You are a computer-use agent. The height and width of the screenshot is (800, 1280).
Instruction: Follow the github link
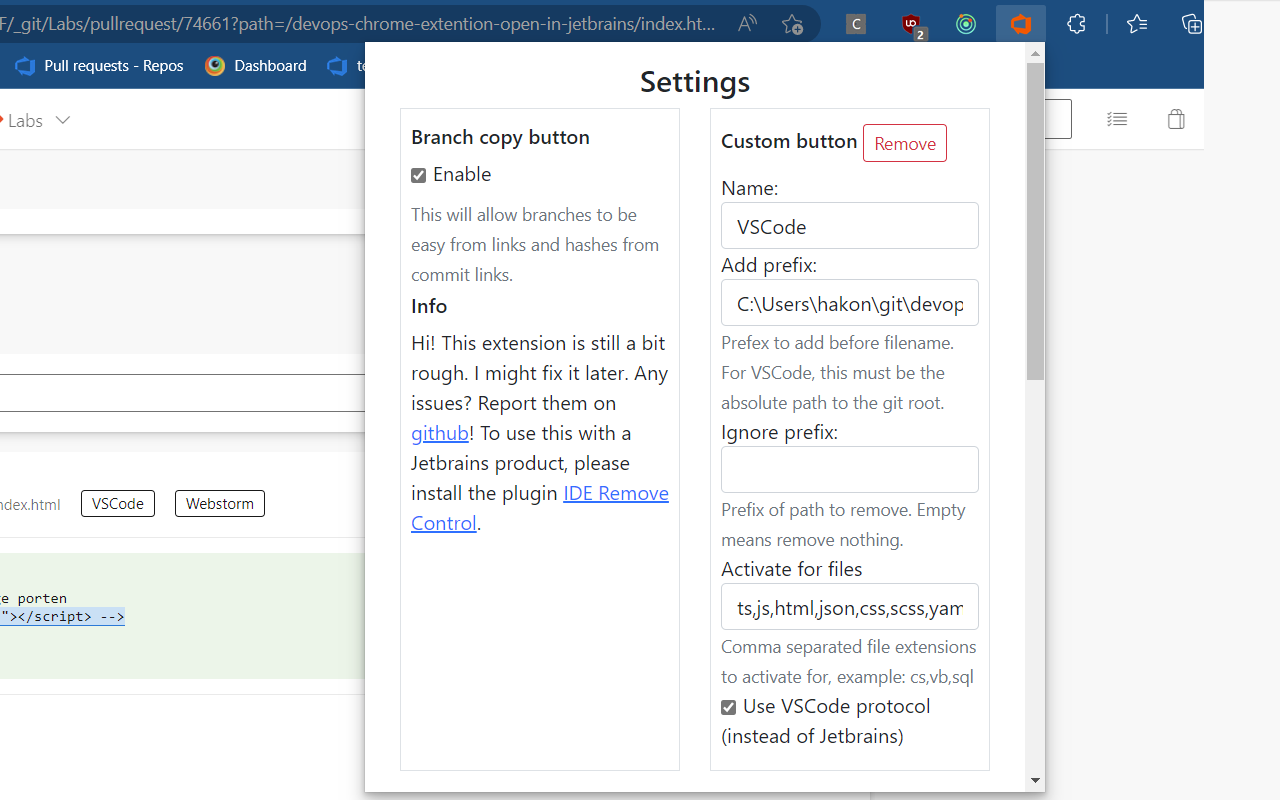coord(440,433)
